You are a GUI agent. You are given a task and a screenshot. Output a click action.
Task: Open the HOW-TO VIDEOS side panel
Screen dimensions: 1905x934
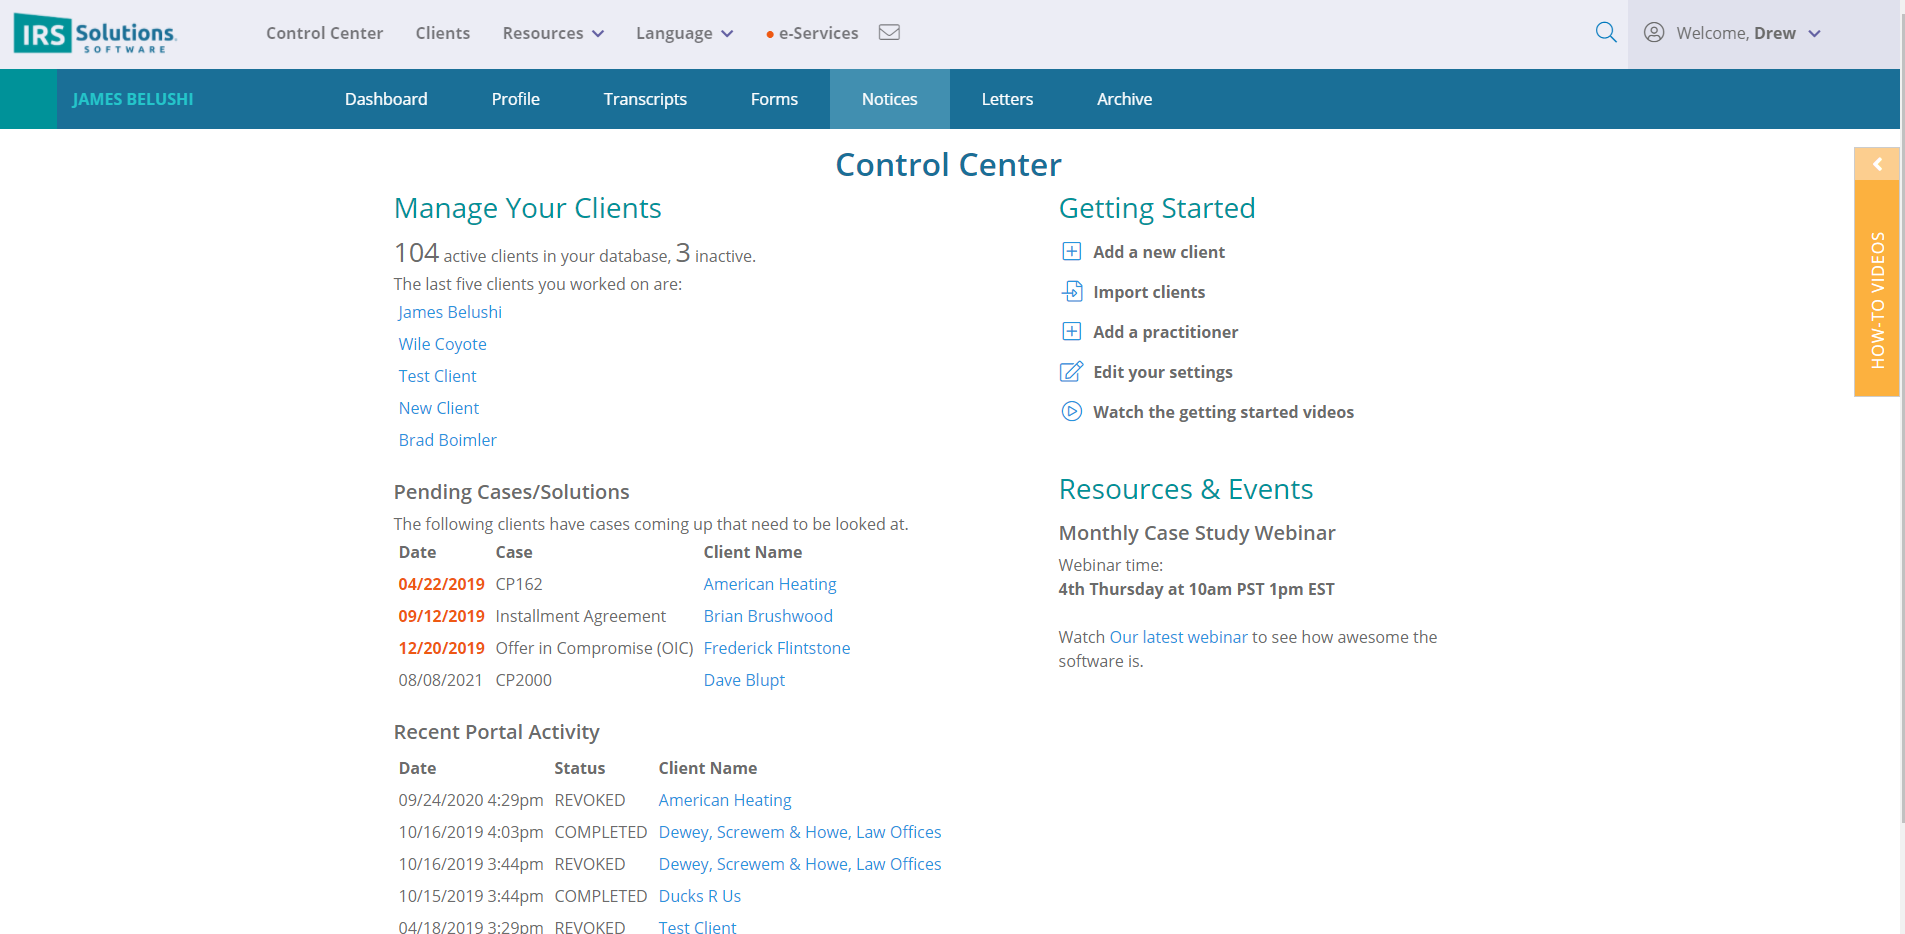coord(1879,300)
